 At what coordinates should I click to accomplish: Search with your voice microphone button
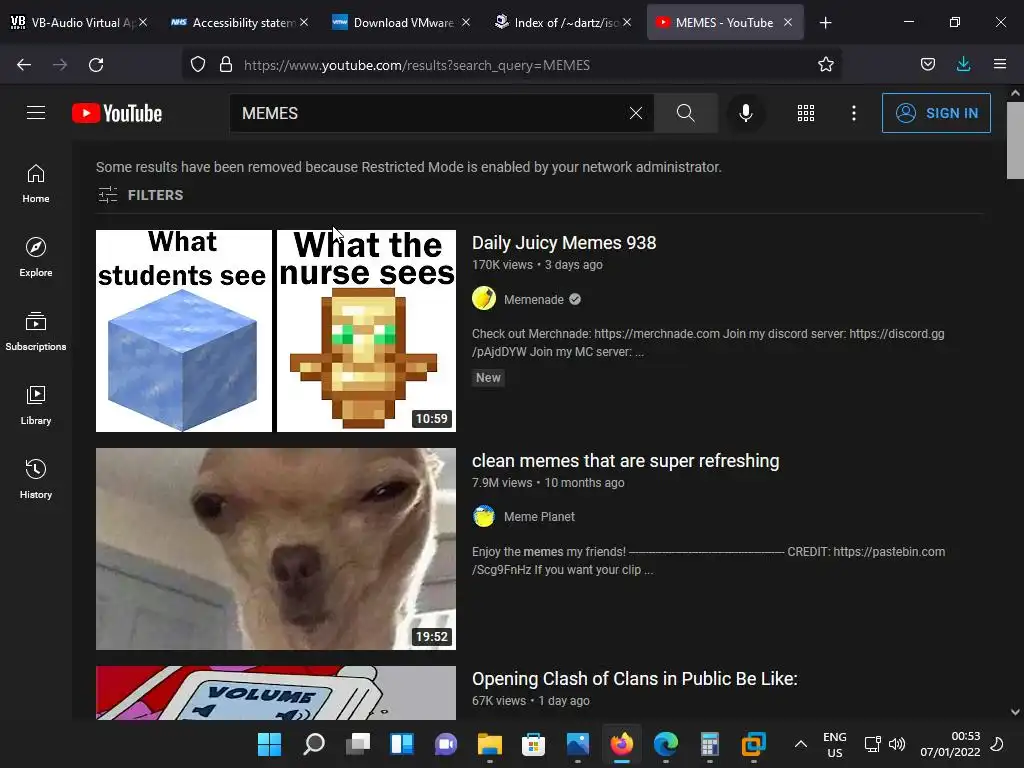pos(745,113)
